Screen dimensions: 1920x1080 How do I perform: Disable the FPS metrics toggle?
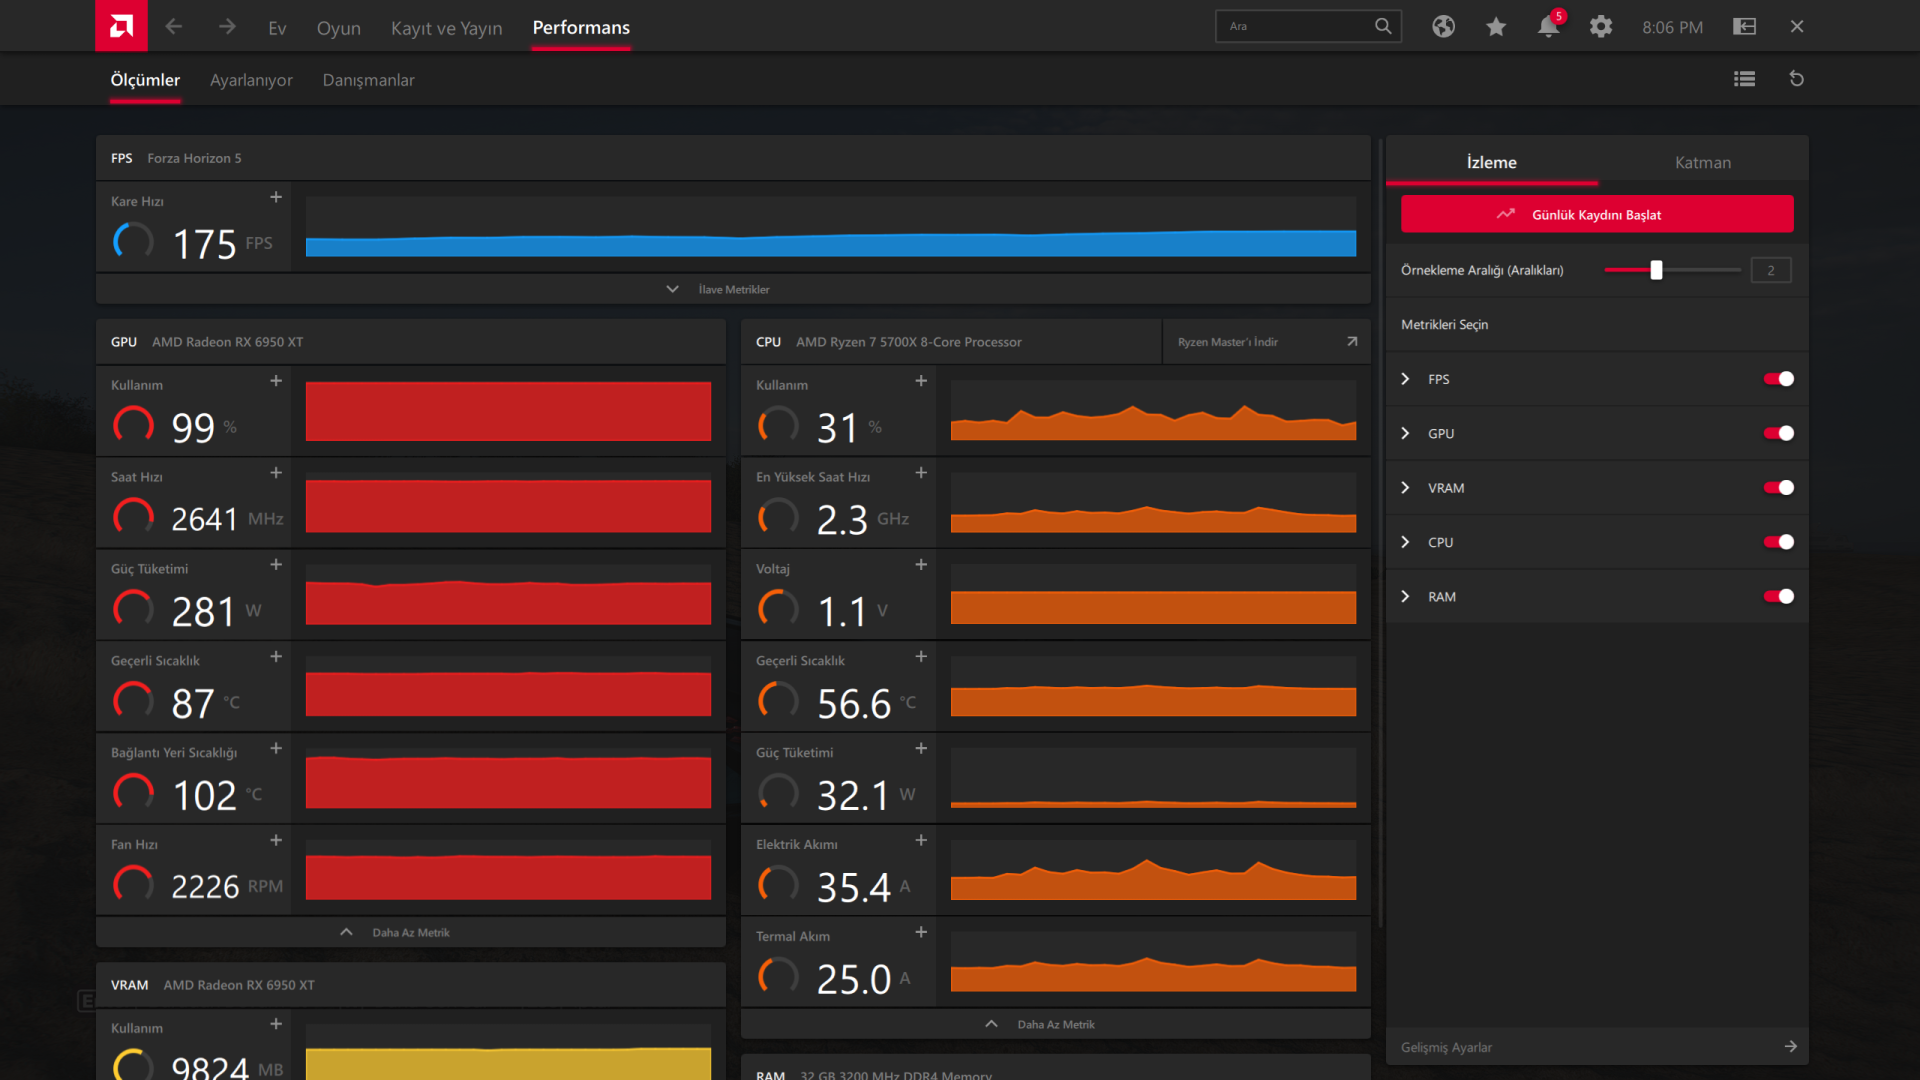point(1778,379)
